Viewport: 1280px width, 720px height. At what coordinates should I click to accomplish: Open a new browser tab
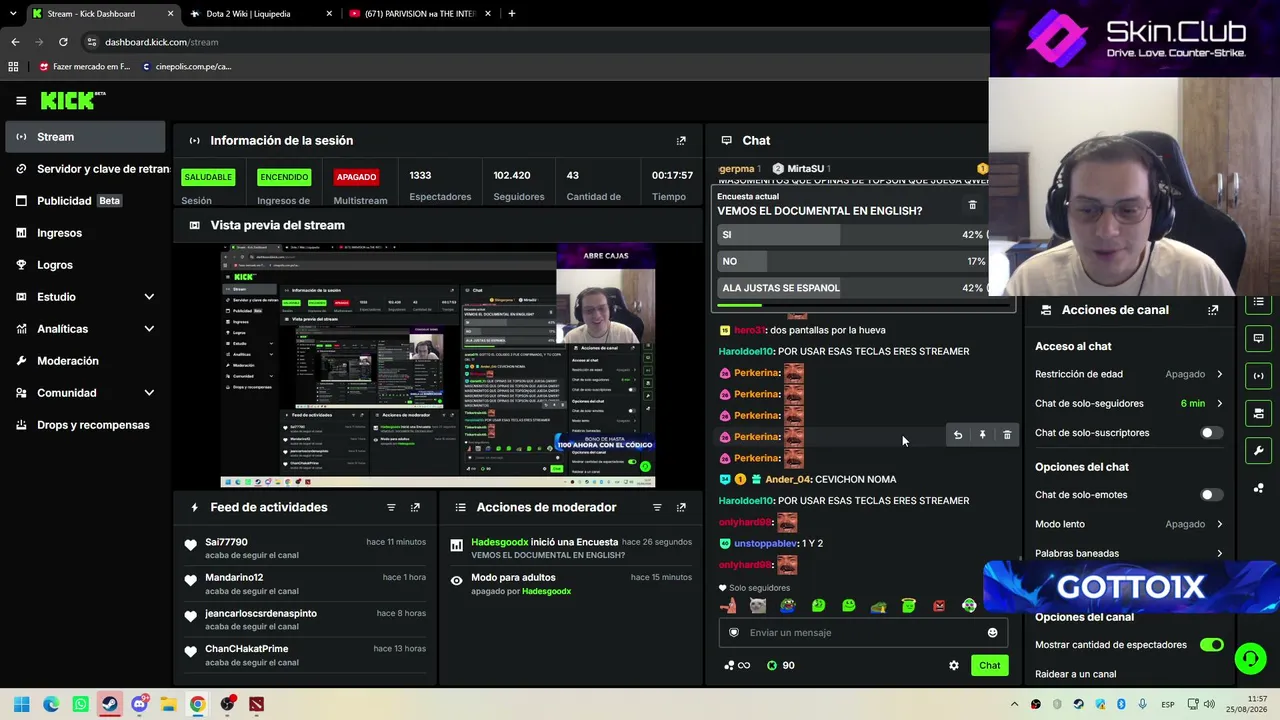point(512,14)
